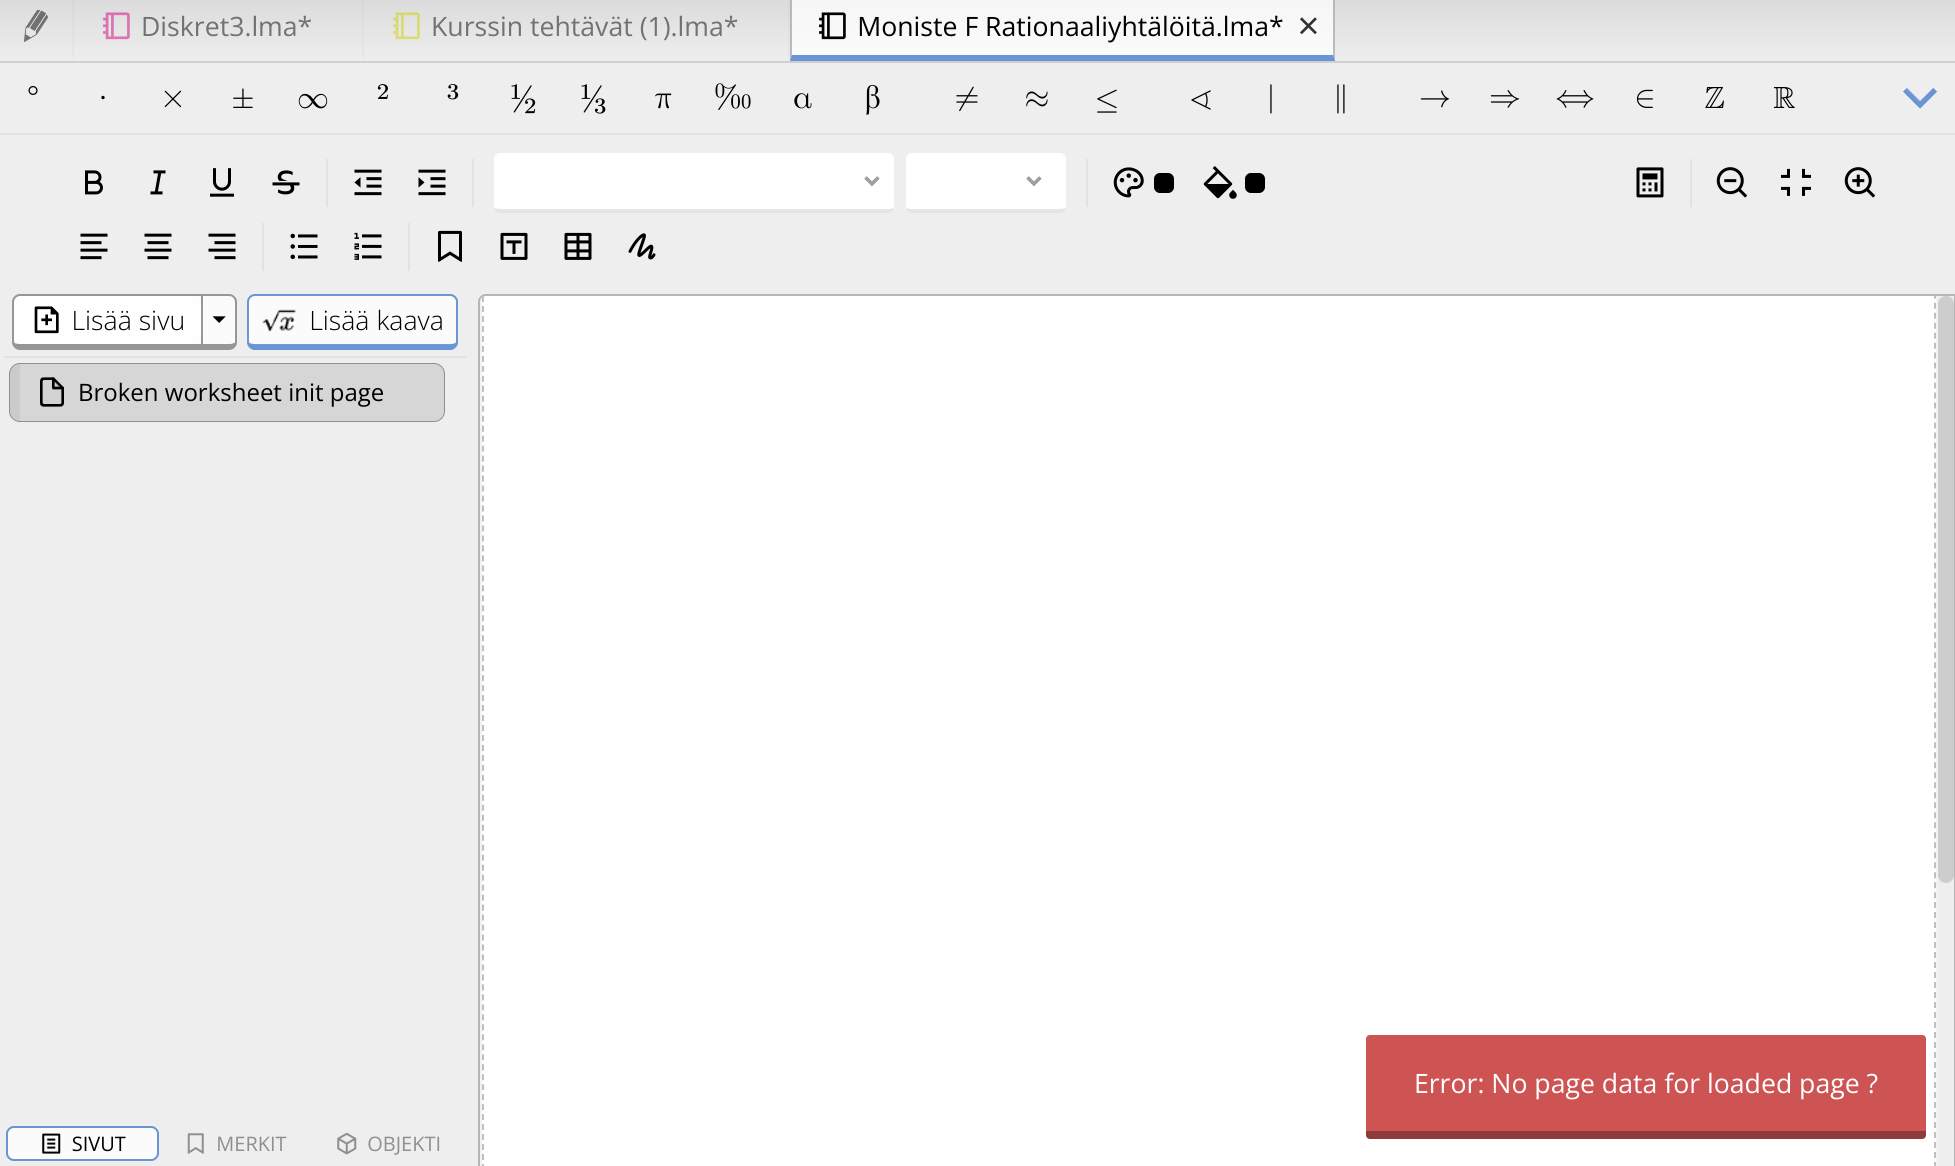Pick the black text color swatch
The height and width of the screenshot is (1166, 1955).
1164,183
